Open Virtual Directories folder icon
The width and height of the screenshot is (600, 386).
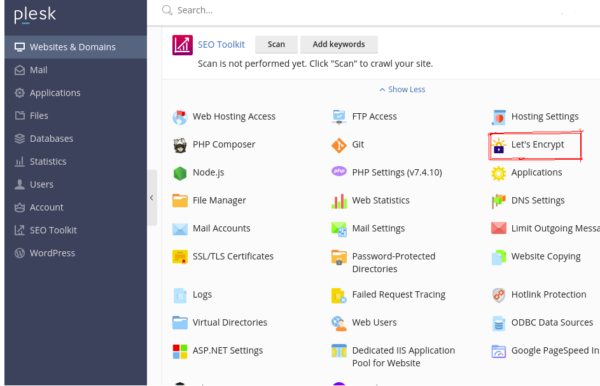click(179, 322)
